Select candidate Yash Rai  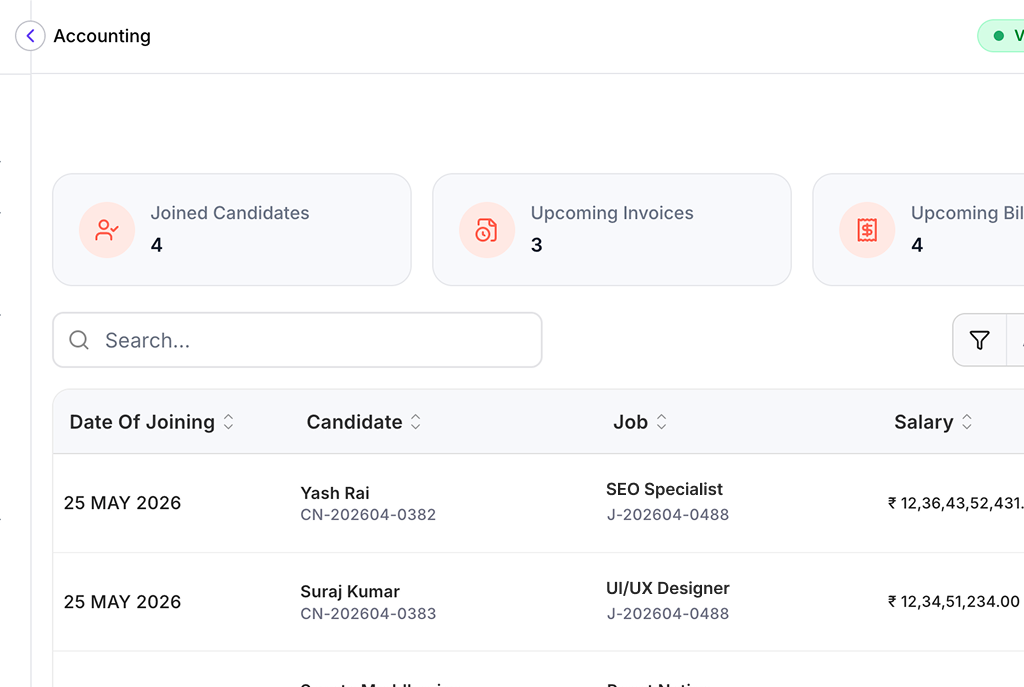335,492
